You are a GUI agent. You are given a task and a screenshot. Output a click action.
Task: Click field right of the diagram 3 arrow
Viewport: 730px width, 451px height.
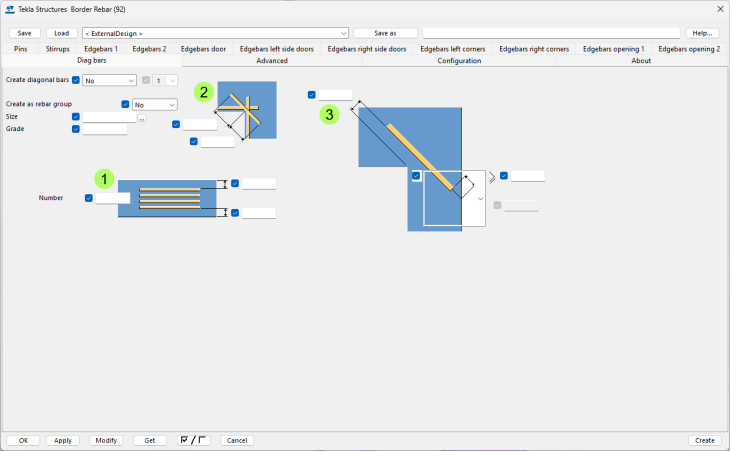(527, 175)
